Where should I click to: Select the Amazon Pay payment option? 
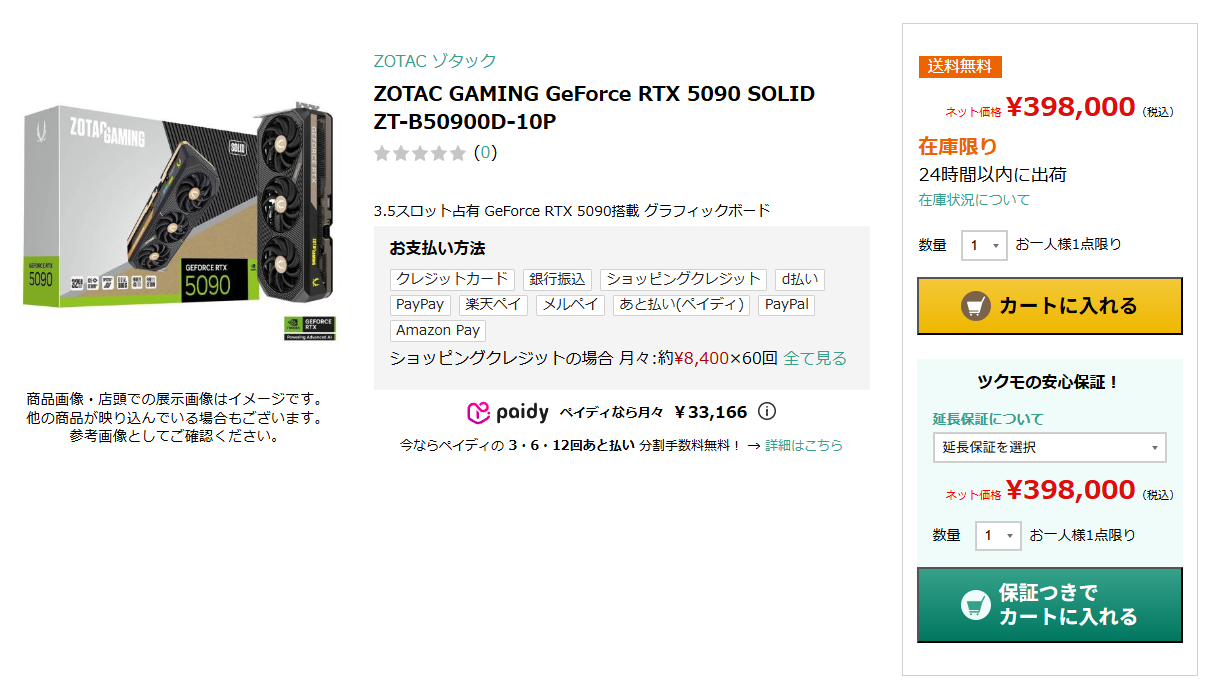click(x=437, y=330)
